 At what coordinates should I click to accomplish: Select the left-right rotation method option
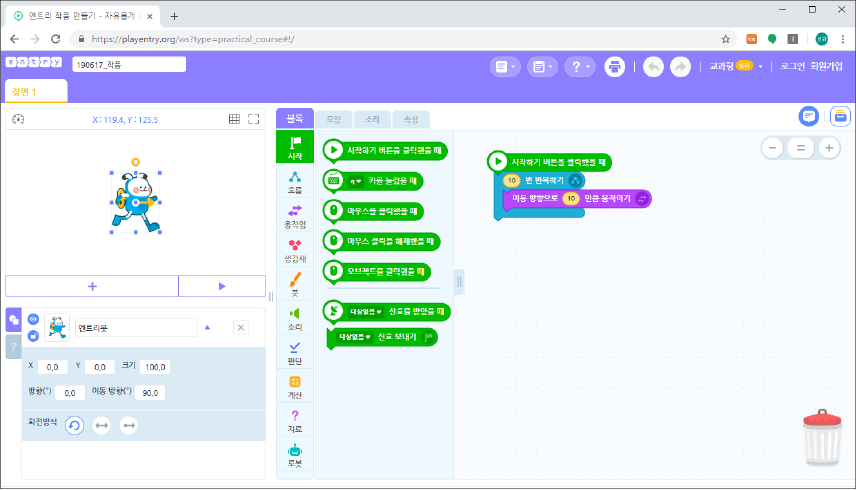click(101, 426)
